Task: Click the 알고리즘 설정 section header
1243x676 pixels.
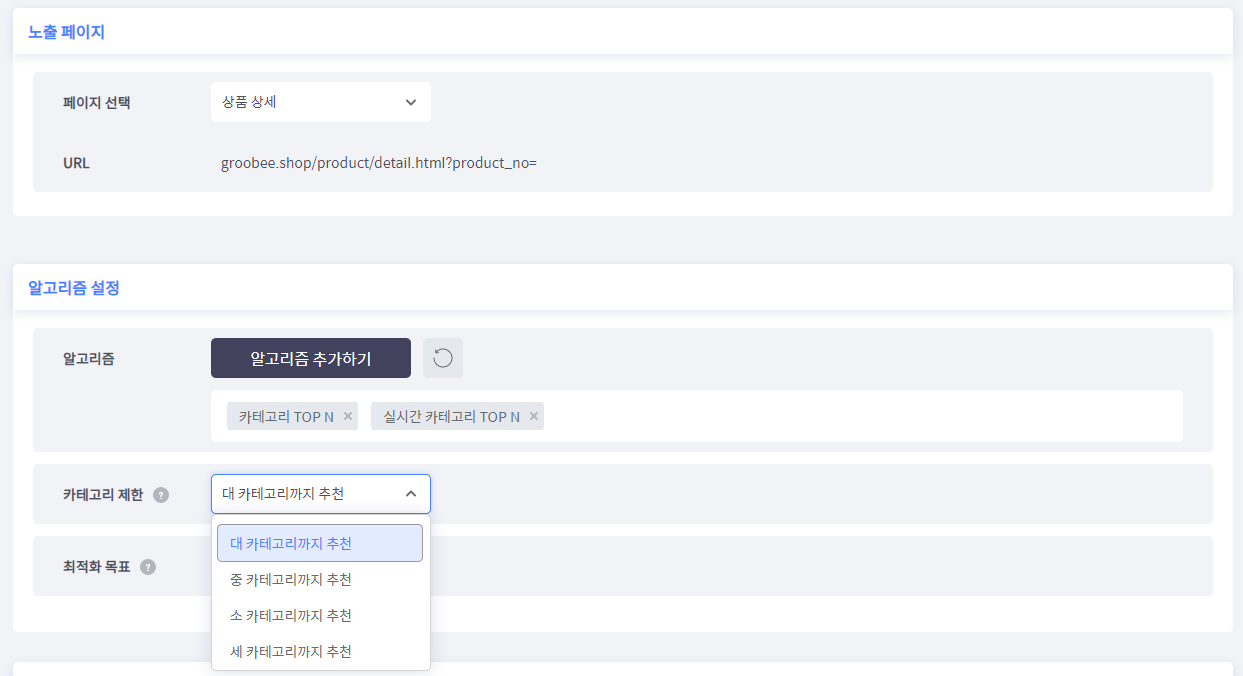Action: pyautogui.click(x=74, y=288)
